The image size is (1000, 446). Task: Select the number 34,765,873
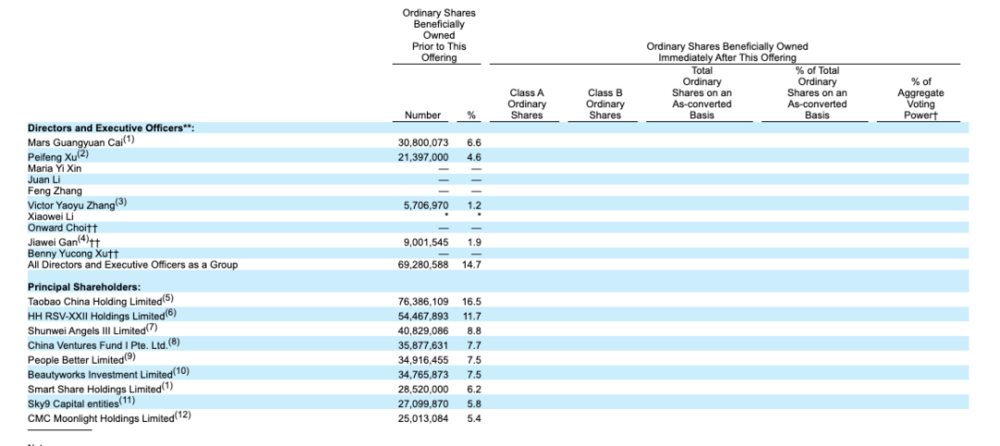(x=423, y=375)
